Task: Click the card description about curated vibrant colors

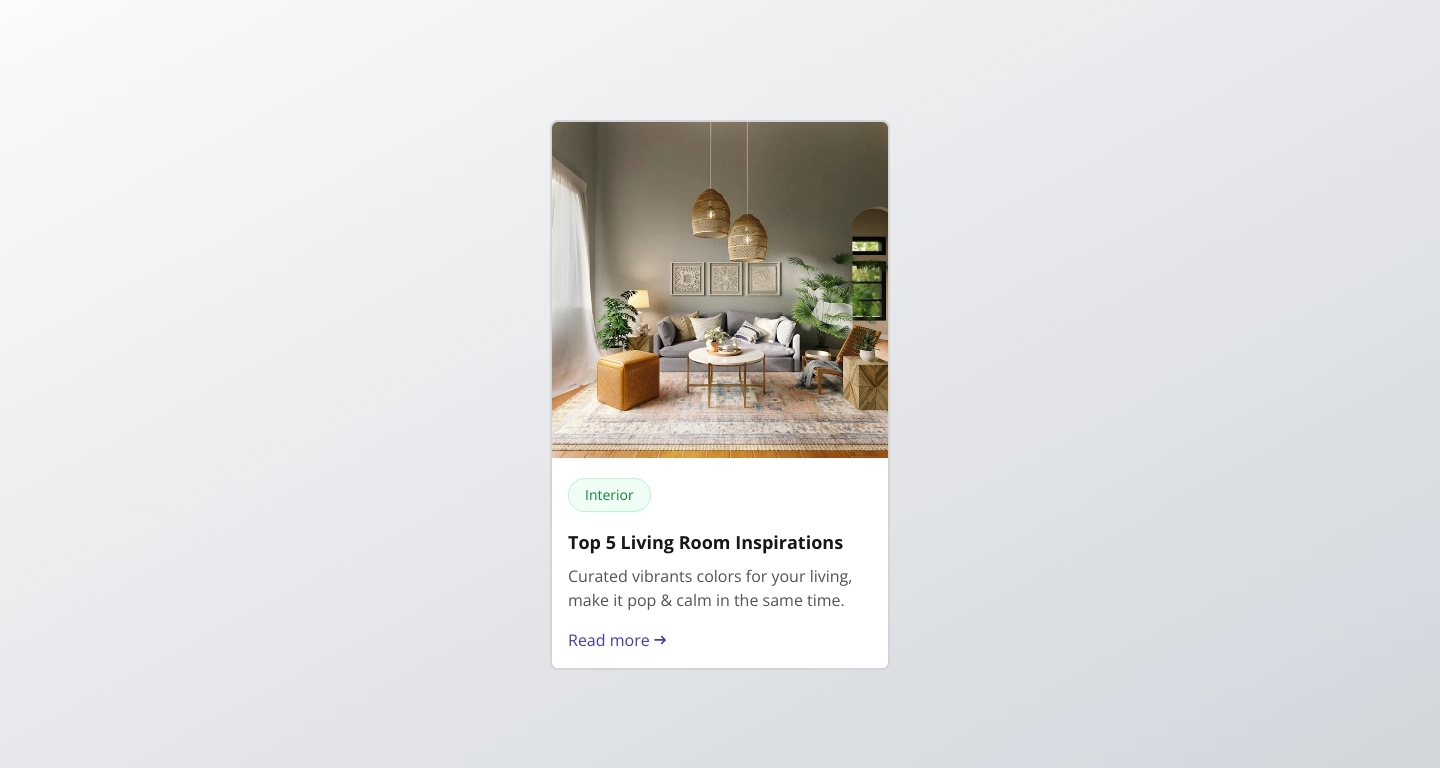Action: 710,589
